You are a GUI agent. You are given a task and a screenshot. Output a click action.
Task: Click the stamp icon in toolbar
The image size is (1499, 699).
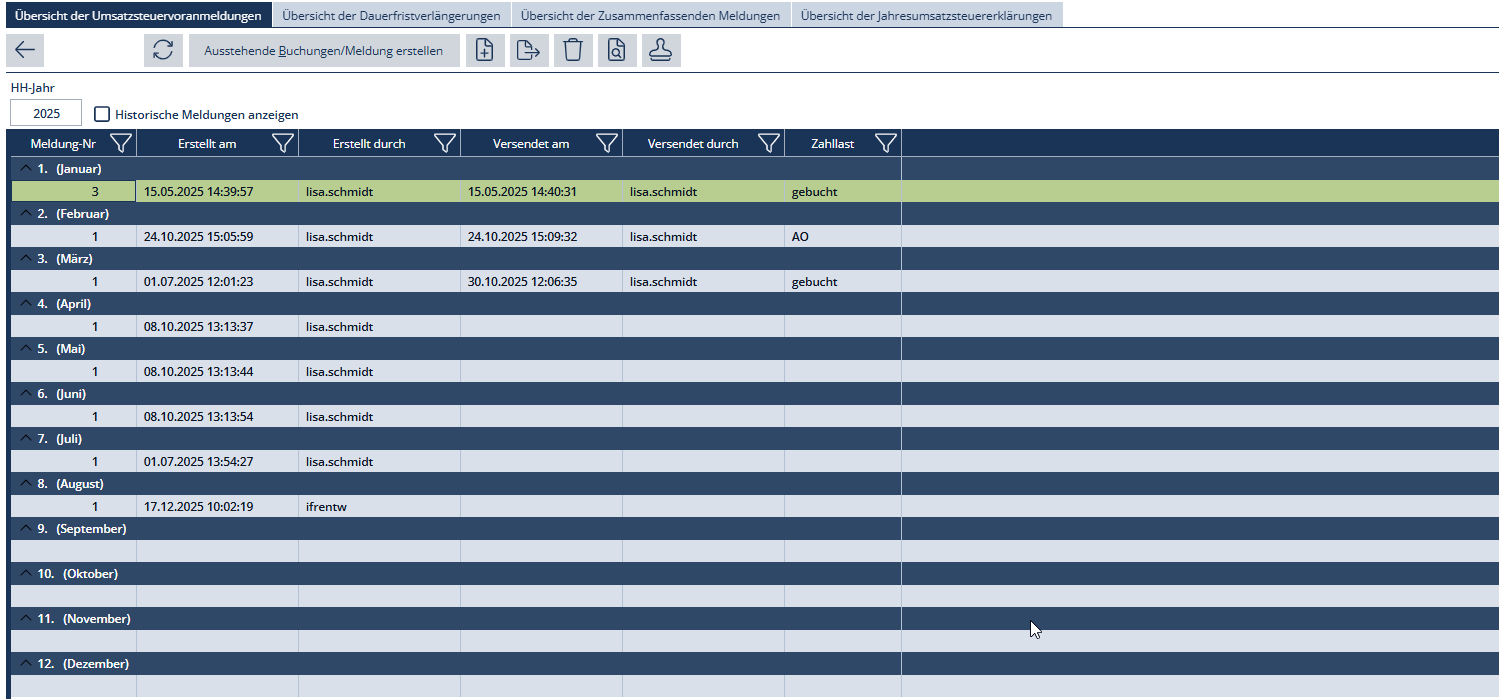[x=661, y=51]
